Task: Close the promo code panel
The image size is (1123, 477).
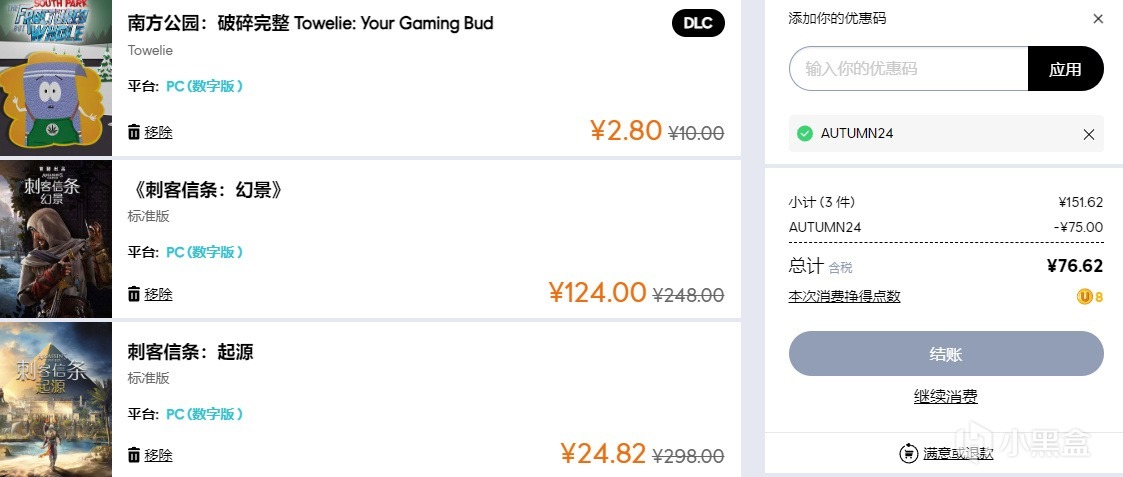Action: click(1098, 19)
